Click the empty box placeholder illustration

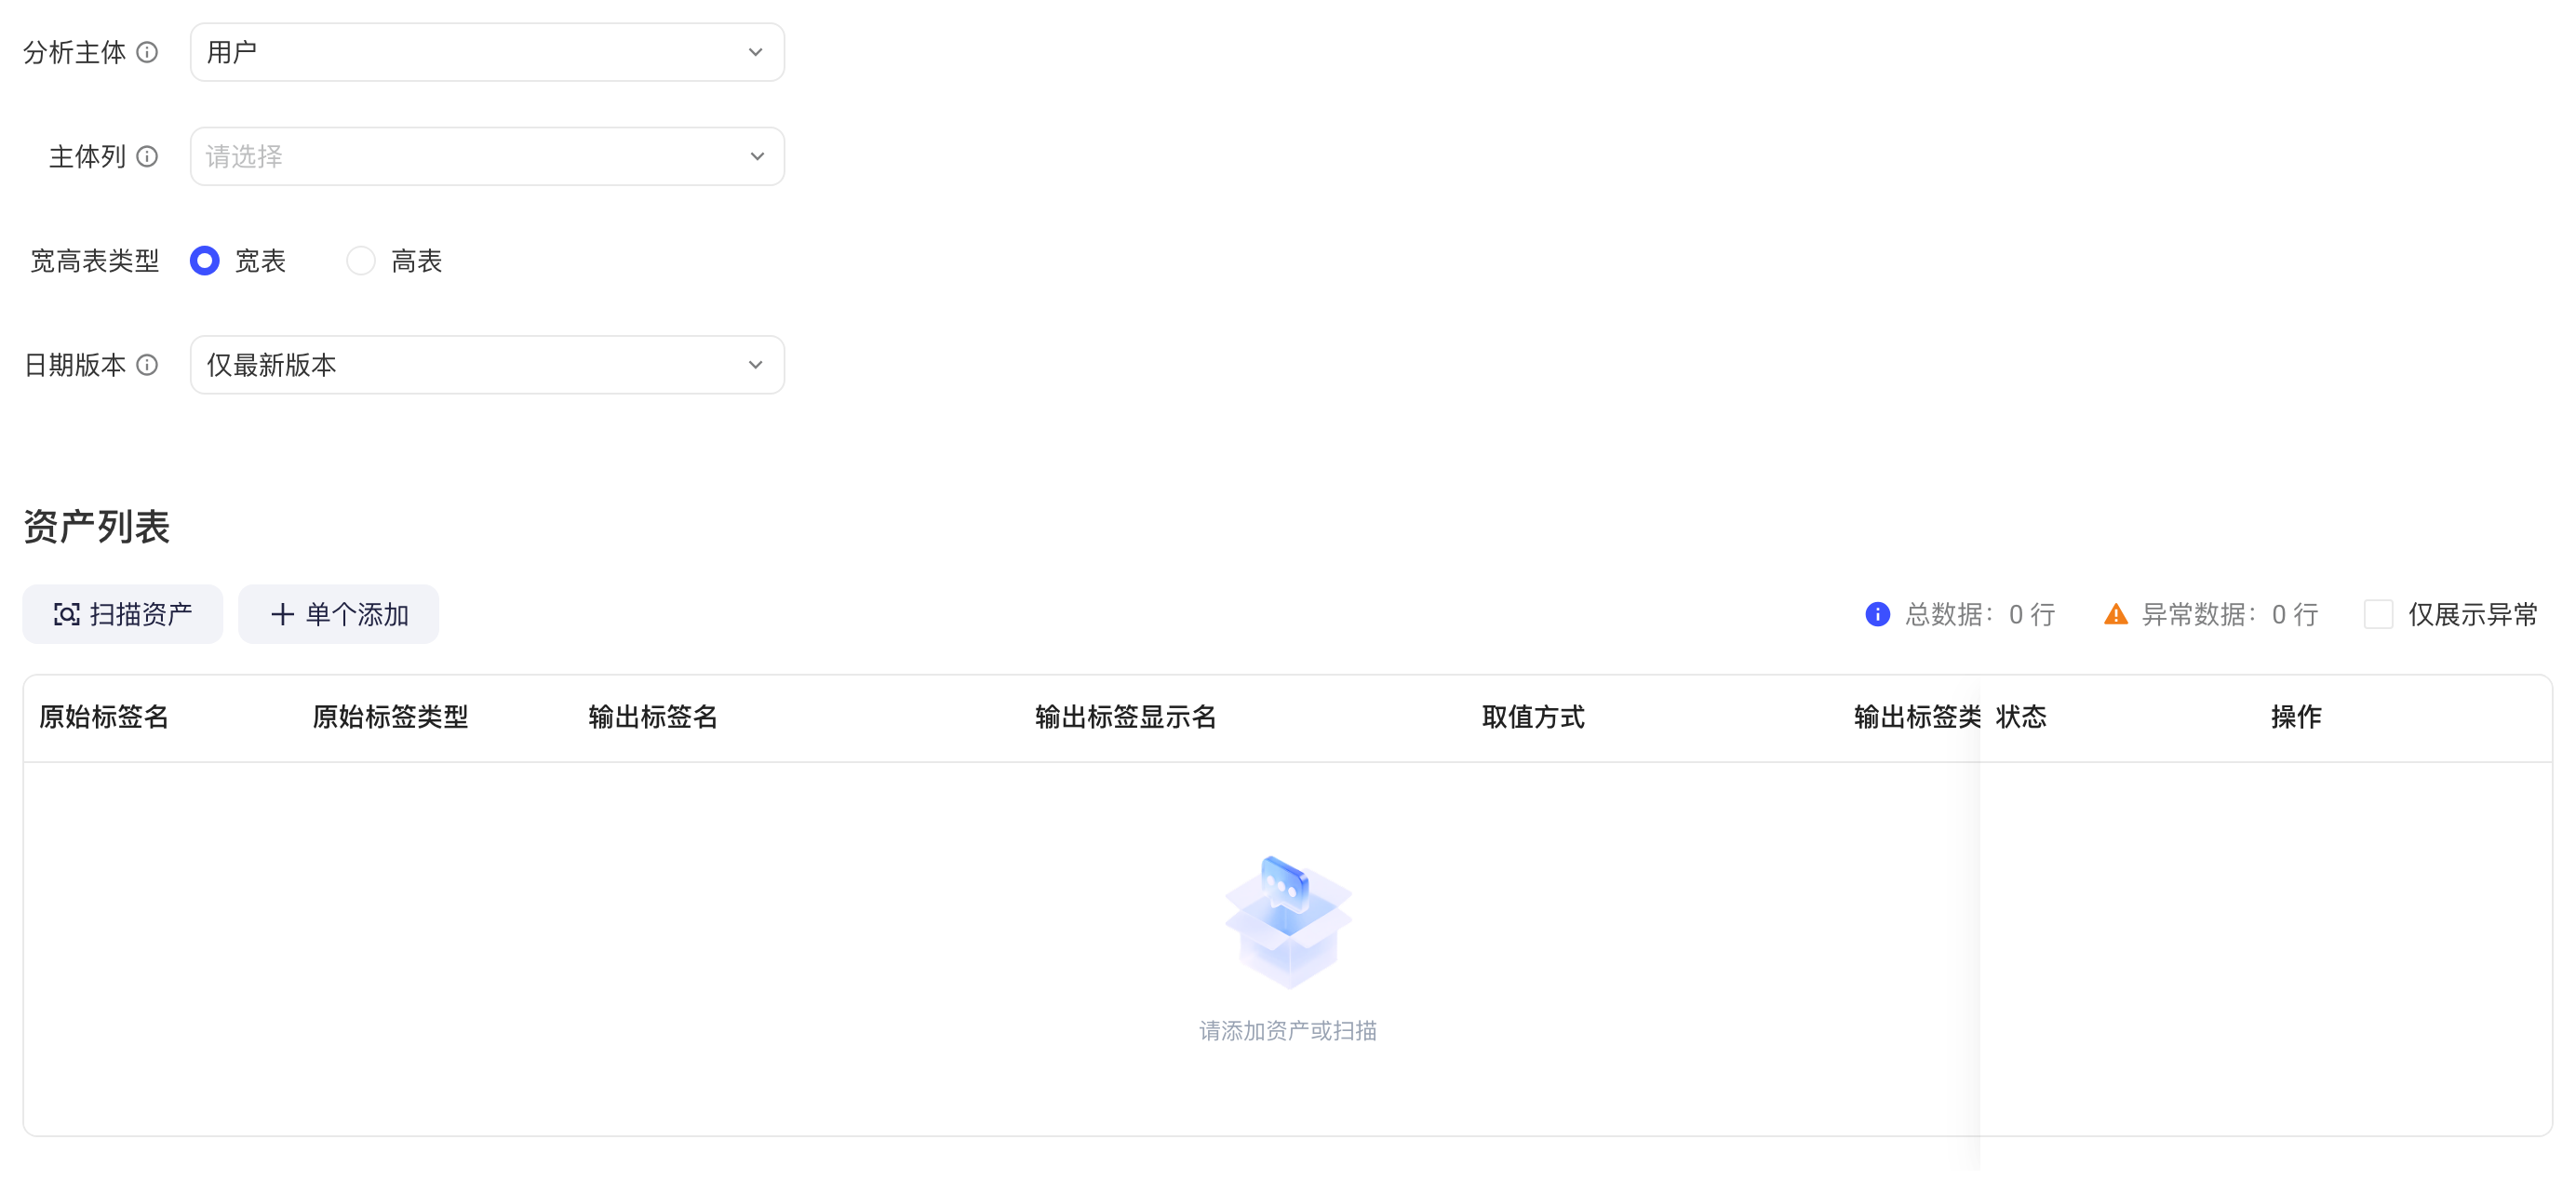(x=1288, y=921)
